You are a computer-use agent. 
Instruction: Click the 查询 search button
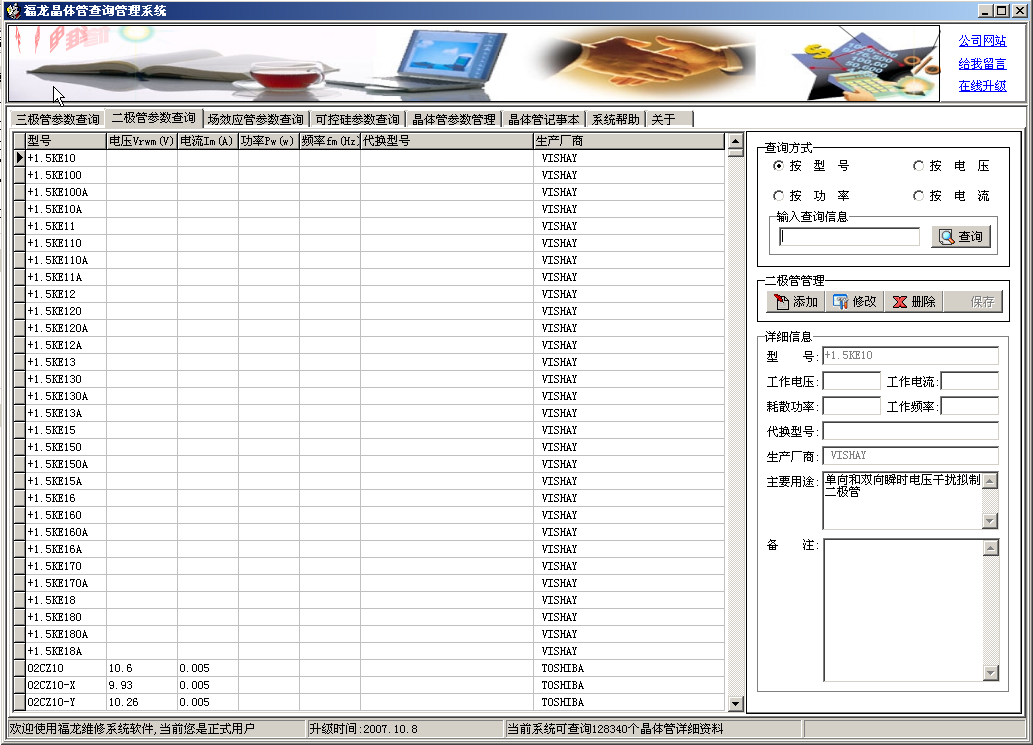(x=961, y=236)
